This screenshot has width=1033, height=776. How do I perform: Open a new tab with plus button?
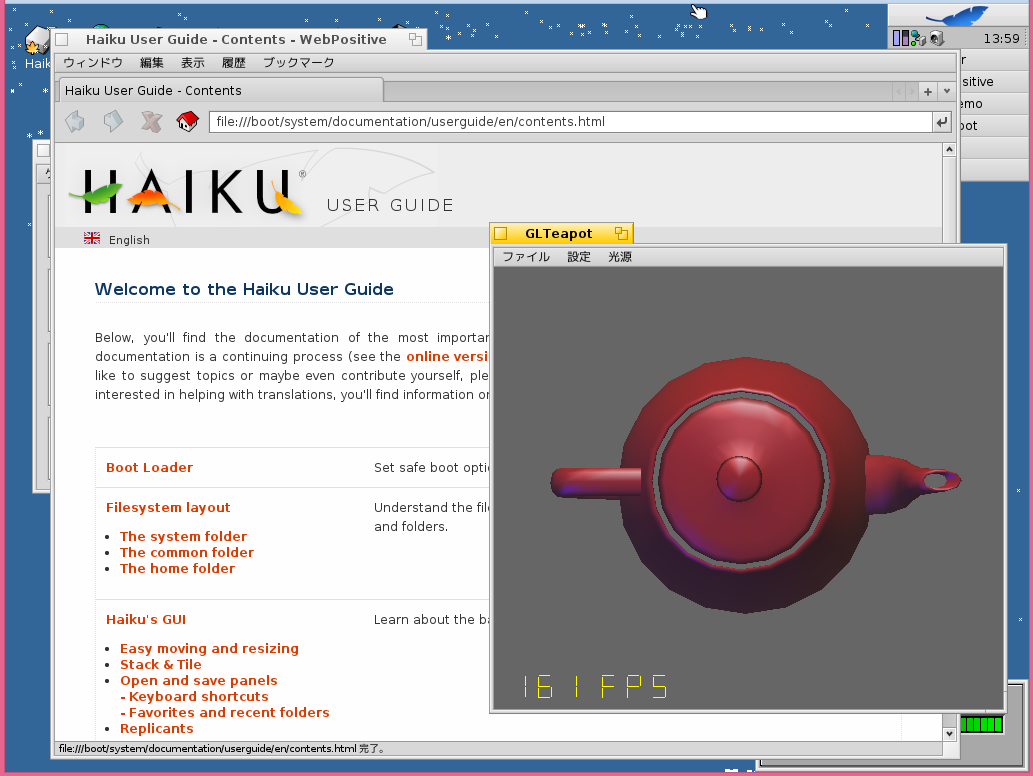pyautogui.click(x=928, y=91)
